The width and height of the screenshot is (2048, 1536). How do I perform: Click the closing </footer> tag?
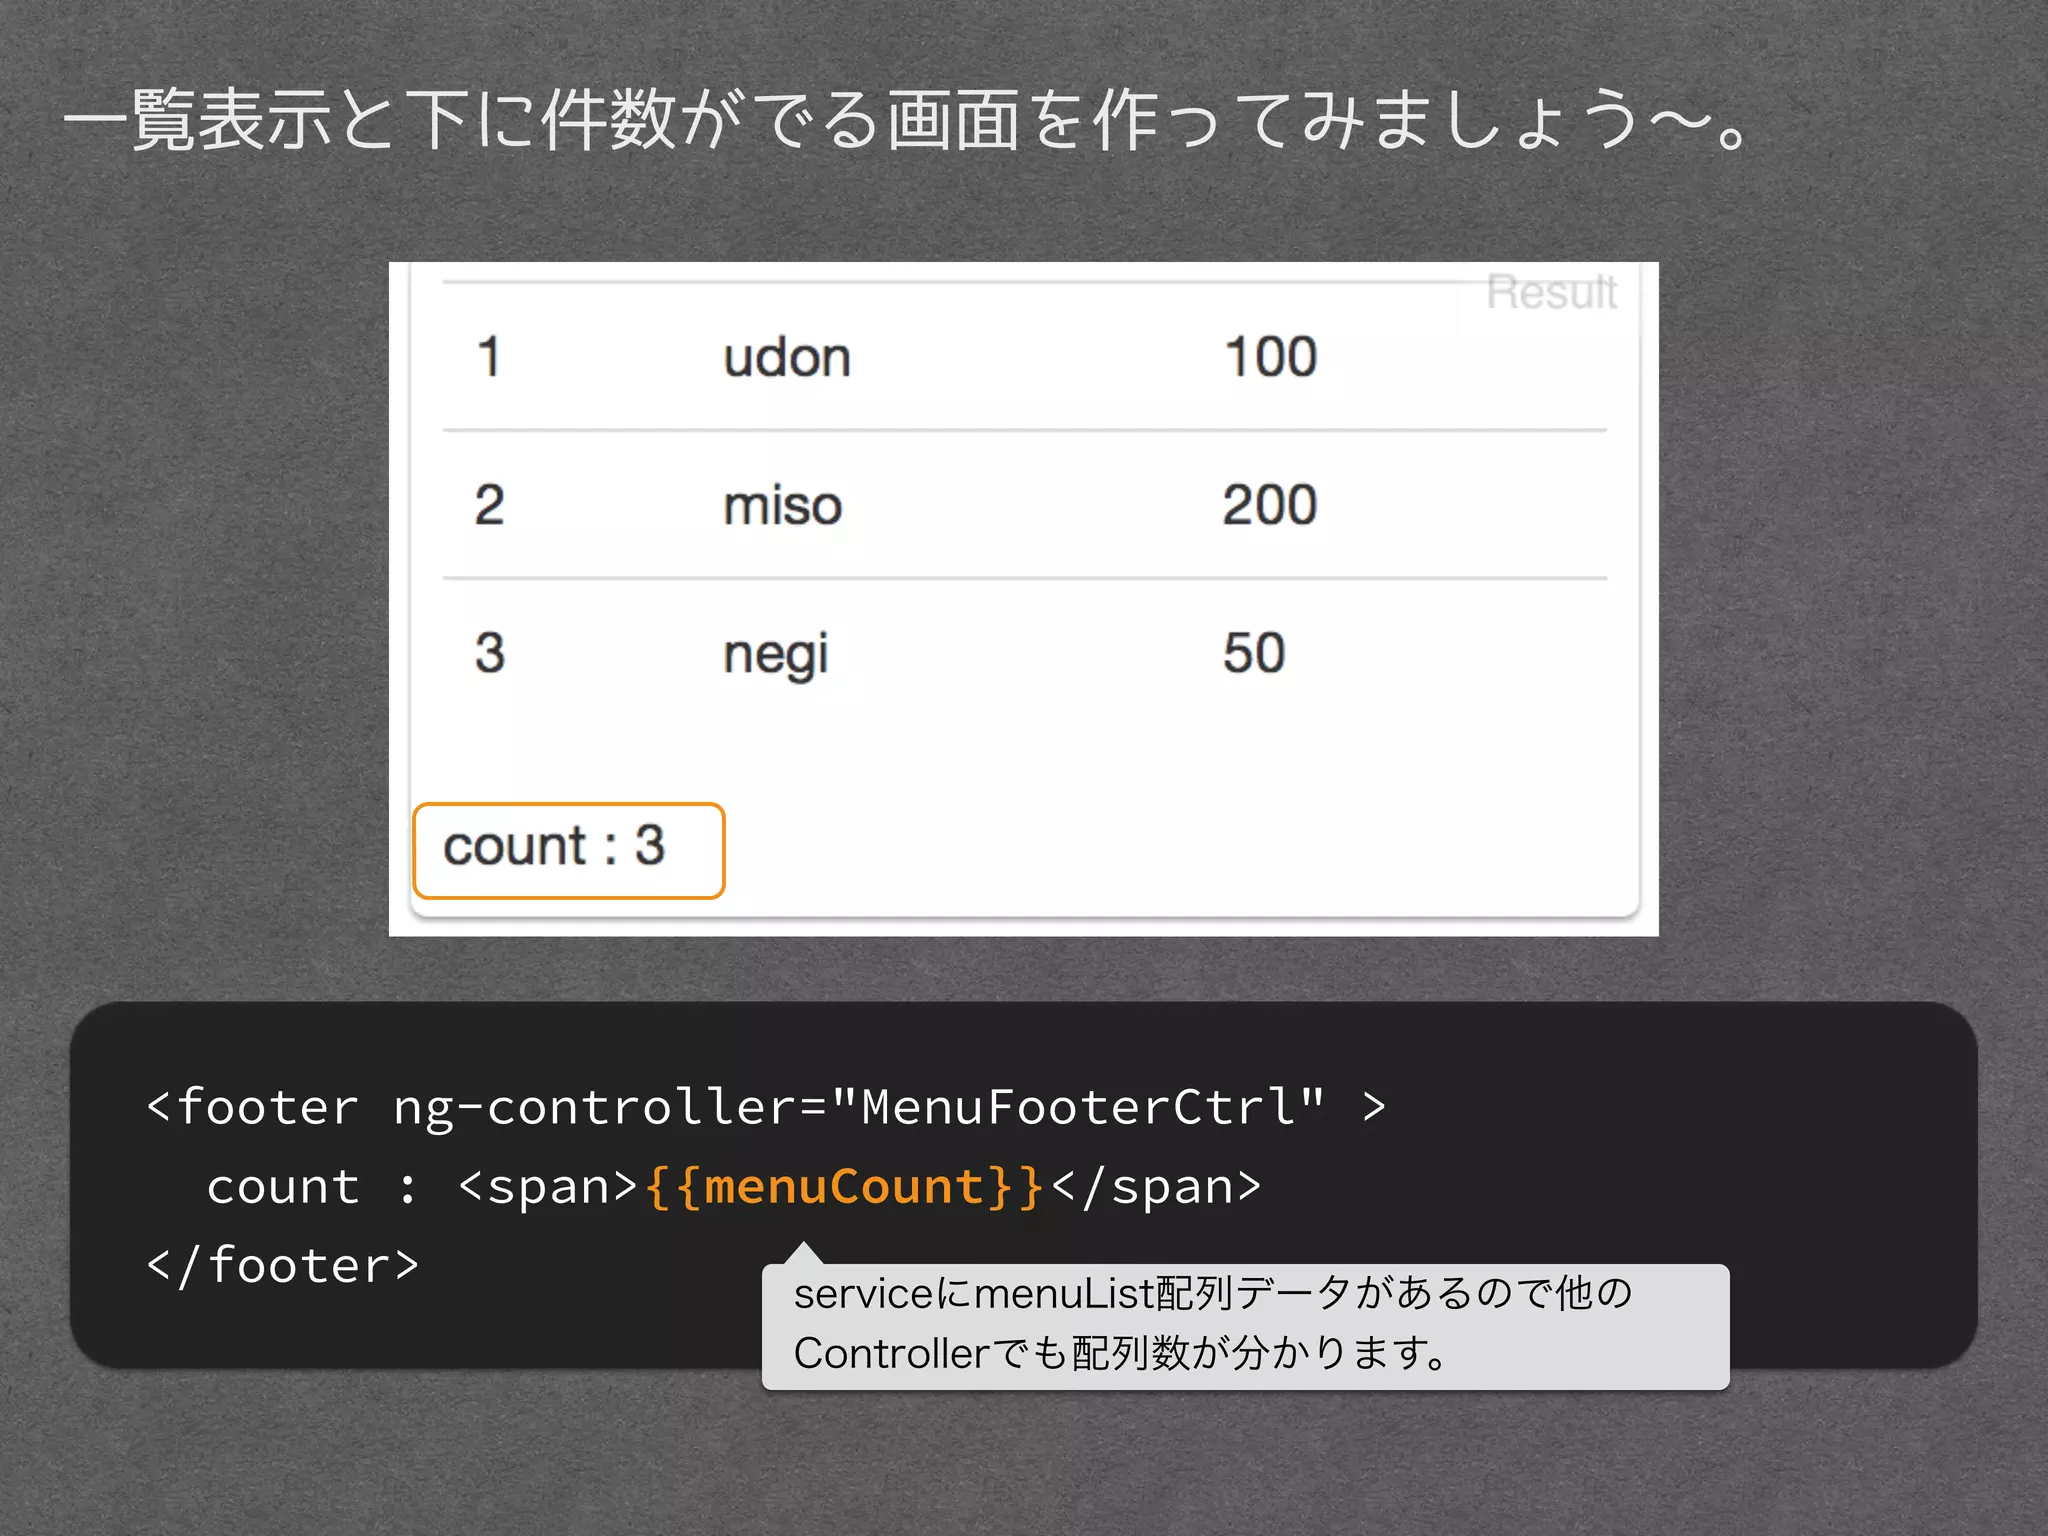tap(283, 1266)
